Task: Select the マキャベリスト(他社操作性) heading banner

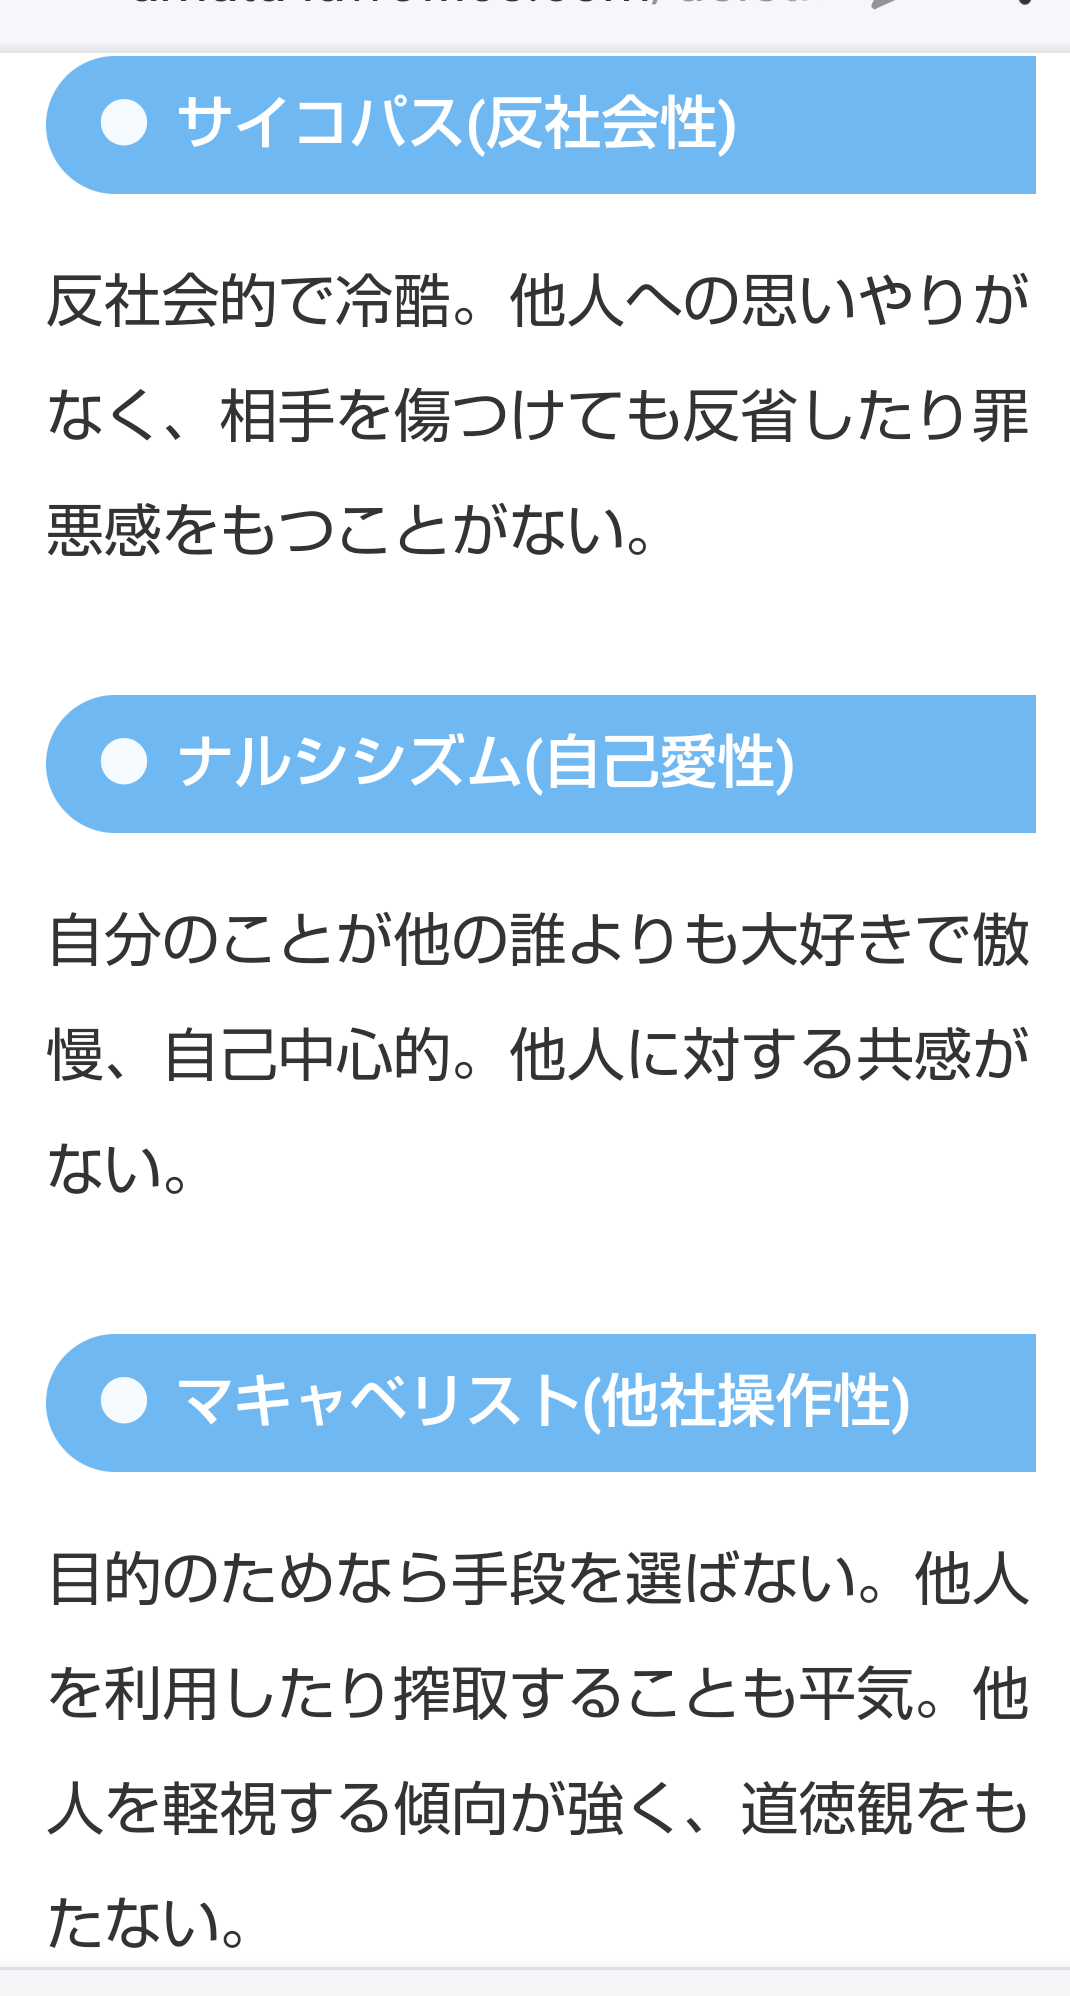Action: [541, 1403]
